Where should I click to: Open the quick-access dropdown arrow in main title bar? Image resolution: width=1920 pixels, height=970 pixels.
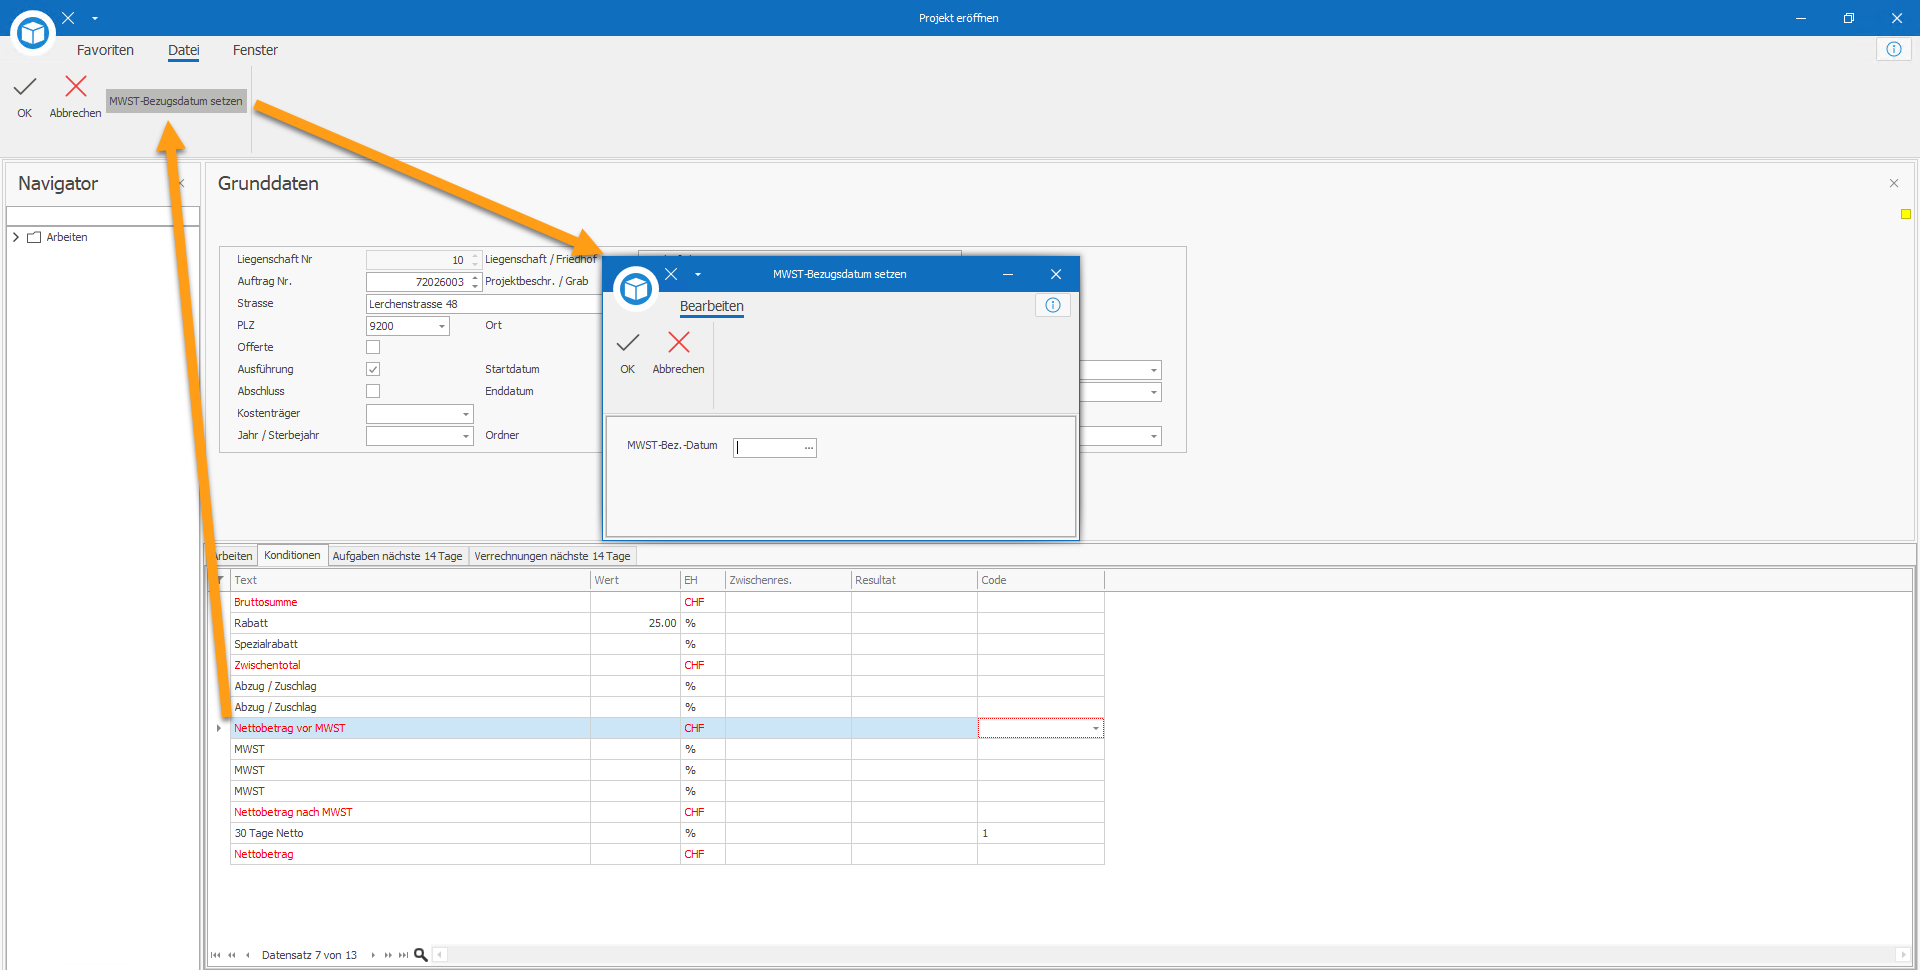[x=95, y=18]
